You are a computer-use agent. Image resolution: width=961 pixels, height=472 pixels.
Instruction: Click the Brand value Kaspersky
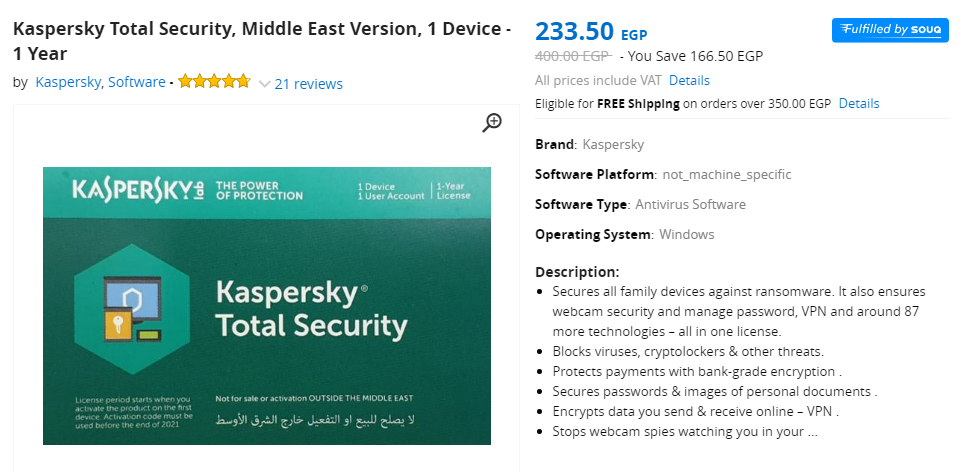click(x=613, y=145)
